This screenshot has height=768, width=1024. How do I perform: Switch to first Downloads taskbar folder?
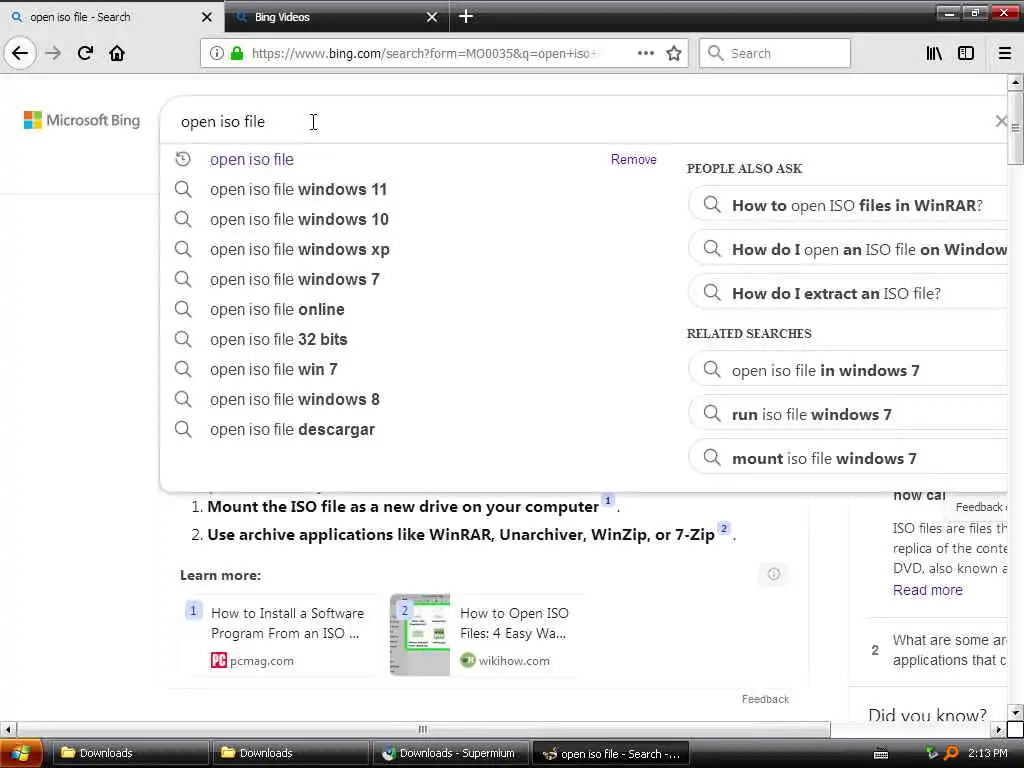point(131,753)
